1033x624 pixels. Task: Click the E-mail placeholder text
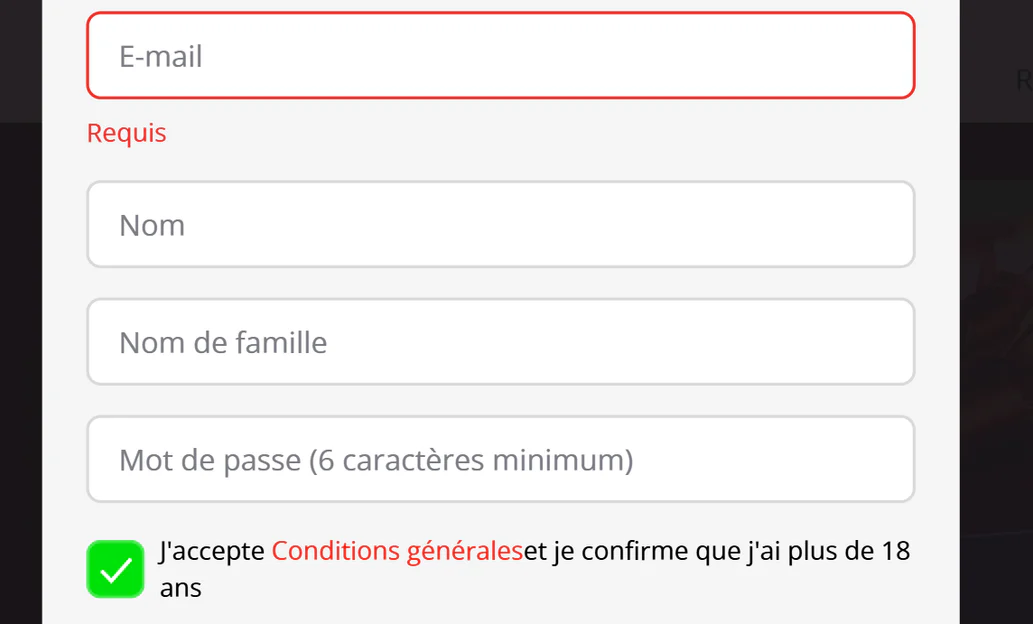161,57
